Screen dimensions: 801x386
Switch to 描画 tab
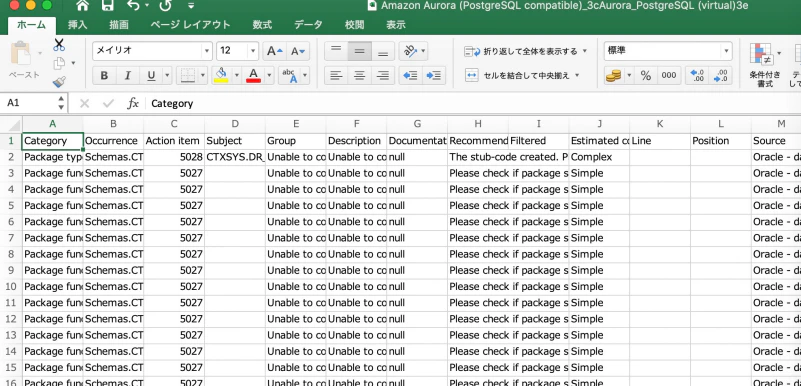119,25
